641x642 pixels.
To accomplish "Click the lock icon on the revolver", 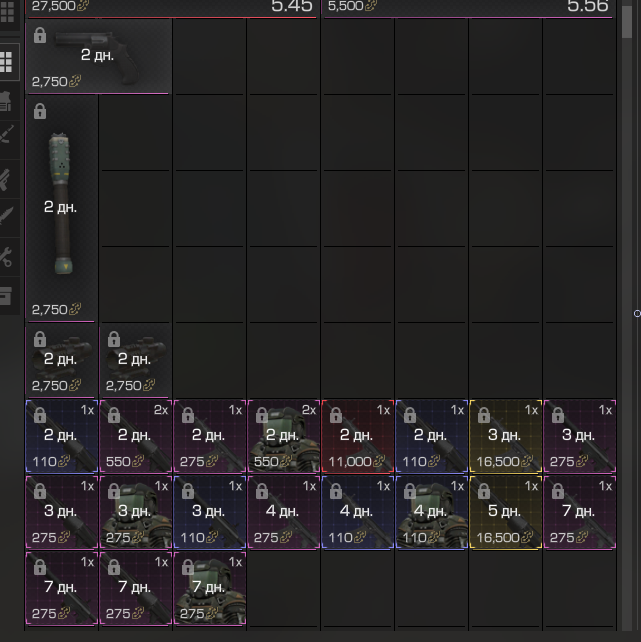I will [x=40, y=35].
